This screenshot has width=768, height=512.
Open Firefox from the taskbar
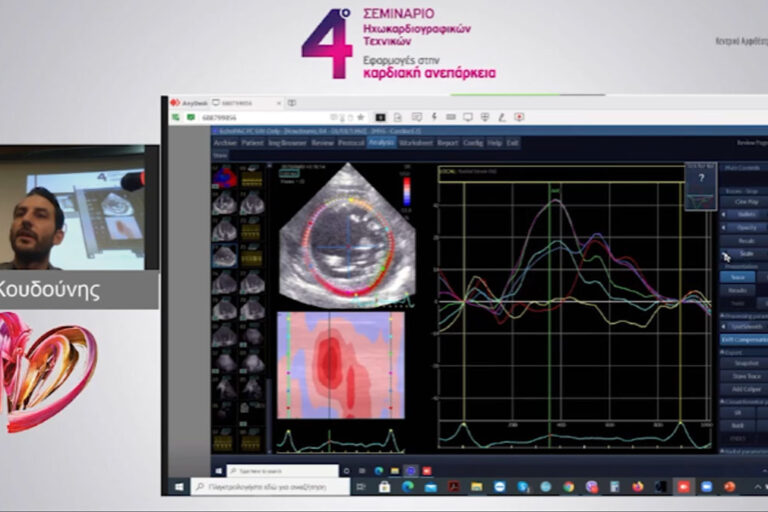tap(637, 487)
